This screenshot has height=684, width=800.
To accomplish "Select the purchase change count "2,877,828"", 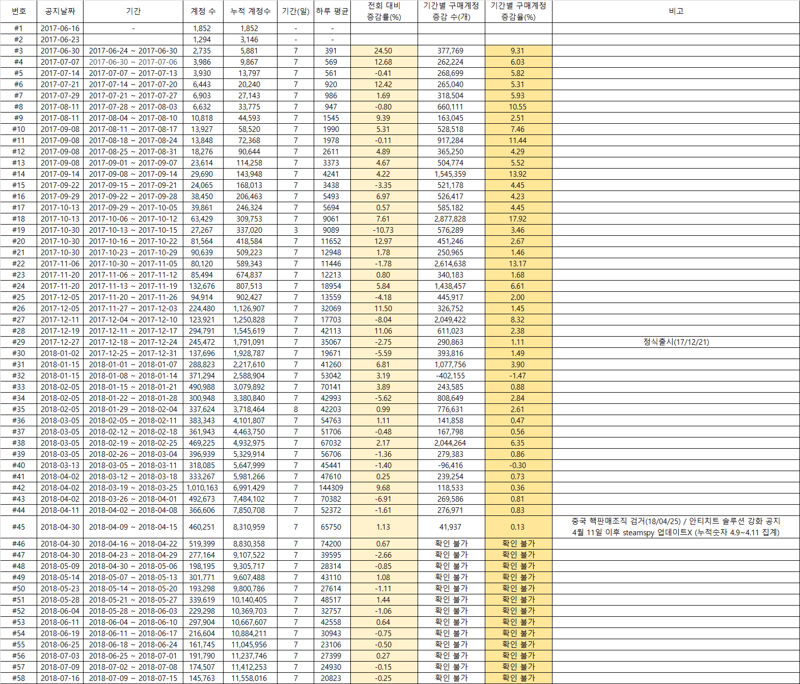I will tap(451, 219).
